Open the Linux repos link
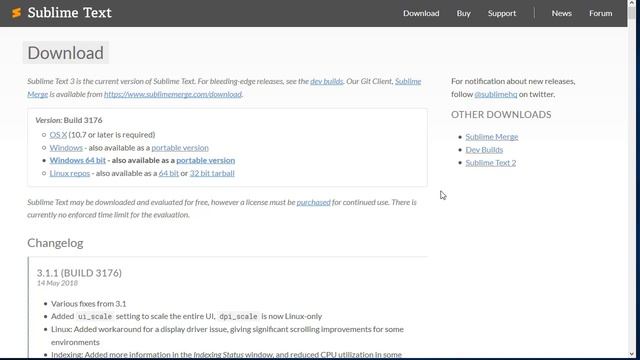The image size is (640, 360). [x=70, y=173]
